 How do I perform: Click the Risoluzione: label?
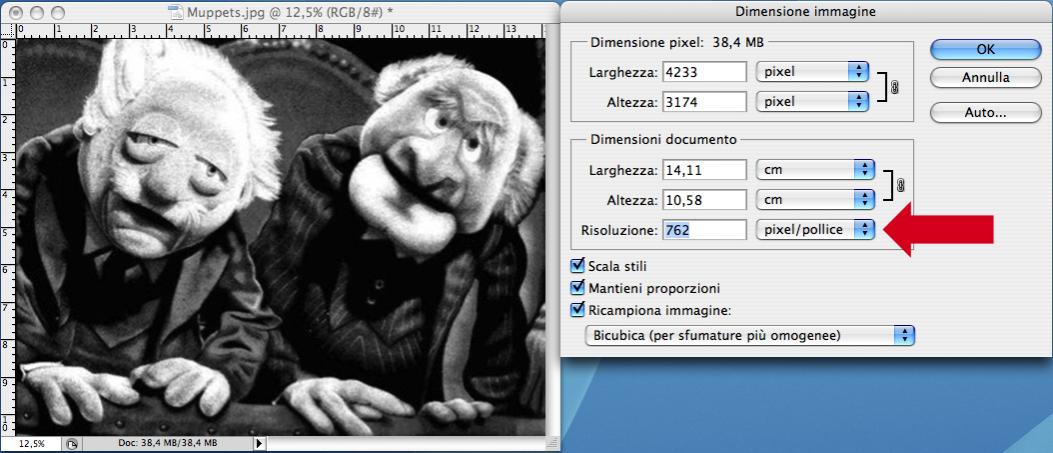(618, 230)
